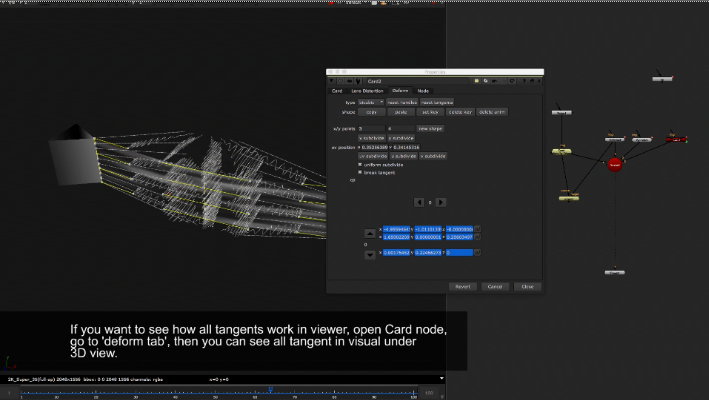
Task: Click the playhead marker on timeline
Action: (x=269, y=388)
